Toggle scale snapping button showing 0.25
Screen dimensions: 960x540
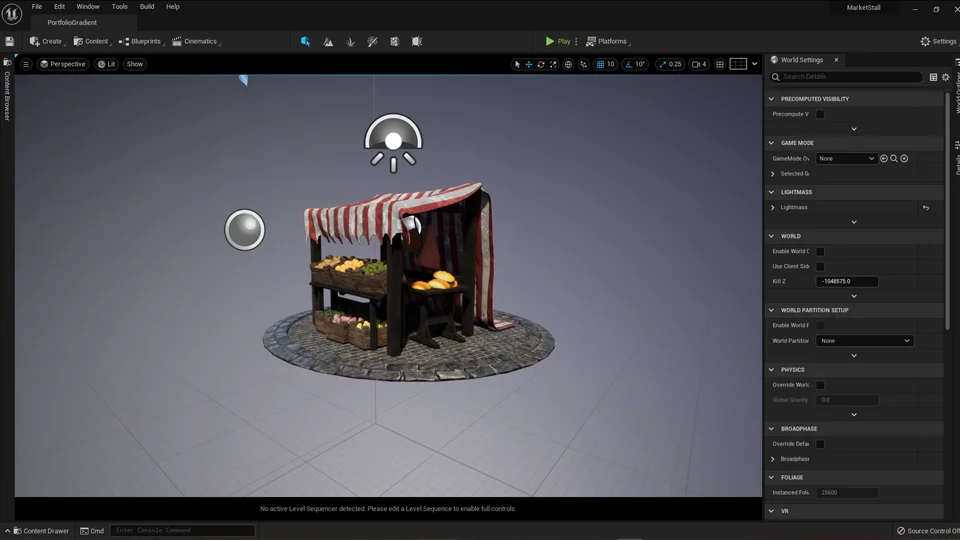tap(670, 64)
